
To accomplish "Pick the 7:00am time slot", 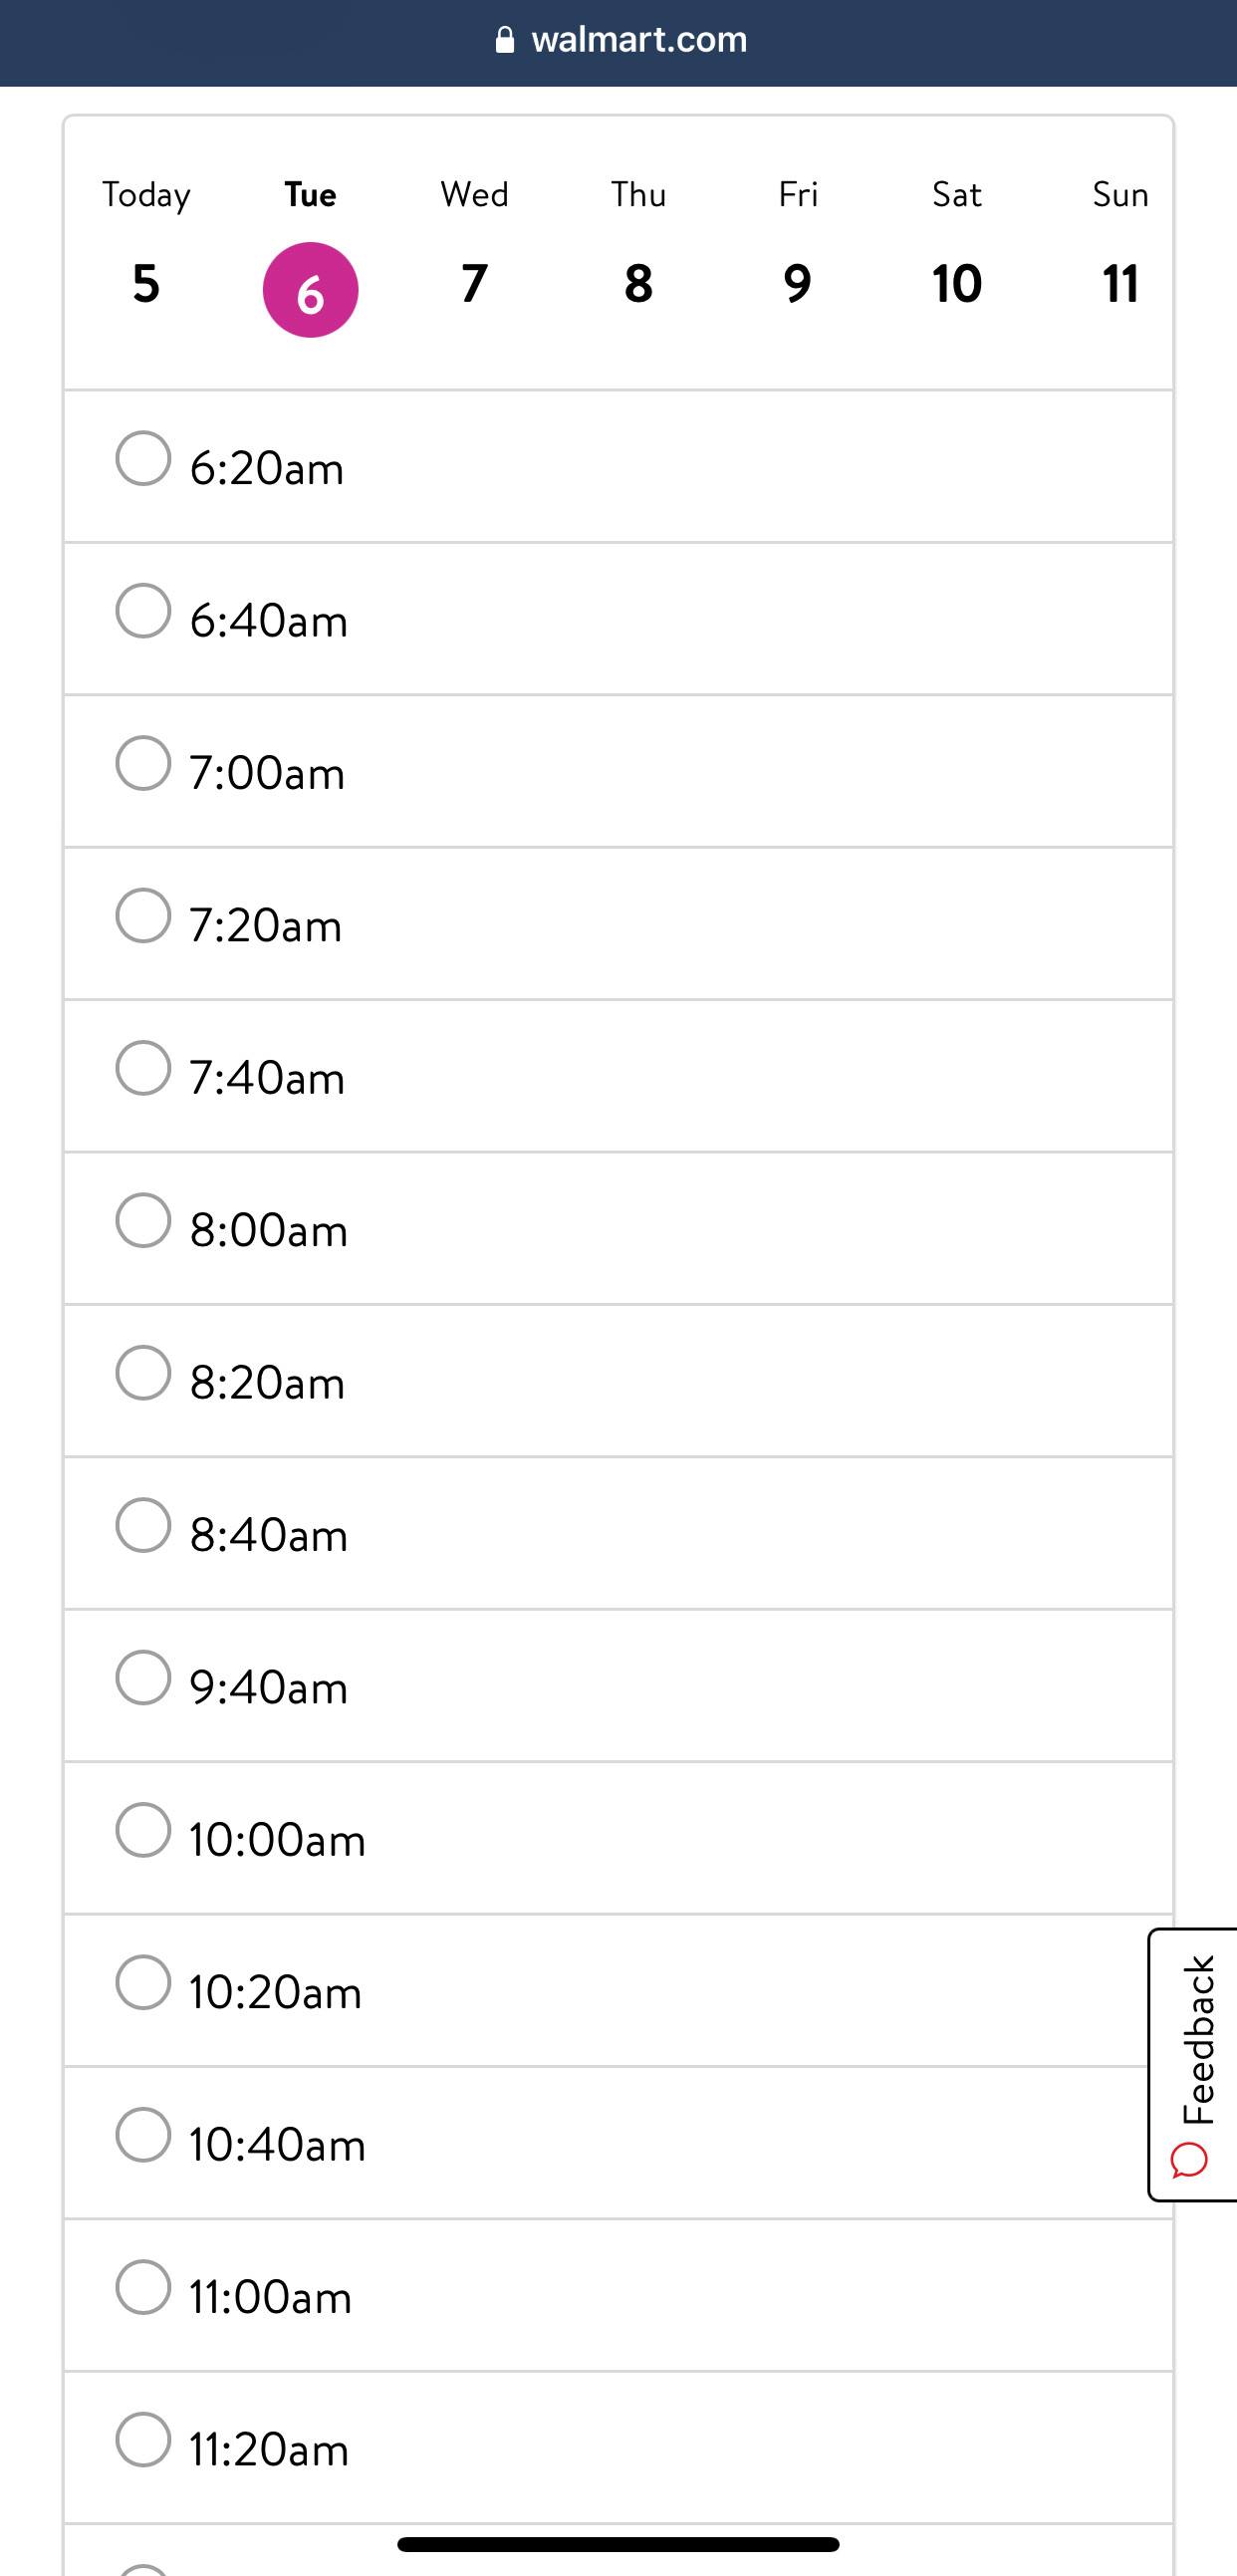I will click(x=143, y=764).
